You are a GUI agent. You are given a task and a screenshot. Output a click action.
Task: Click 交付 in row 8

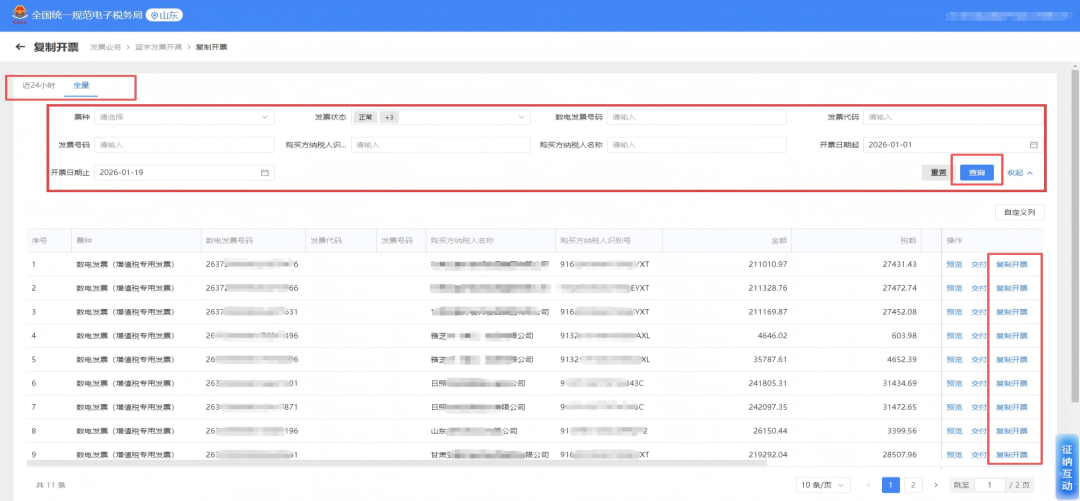[x=979, y=431]
